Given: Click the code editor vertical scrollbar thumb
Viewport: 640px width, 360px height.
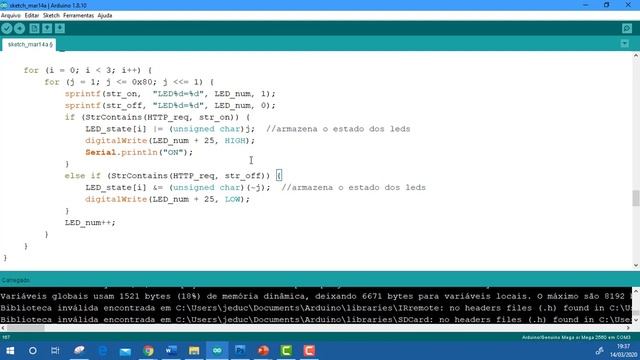Looking at the screenshot, I should [x=636, y=198].
